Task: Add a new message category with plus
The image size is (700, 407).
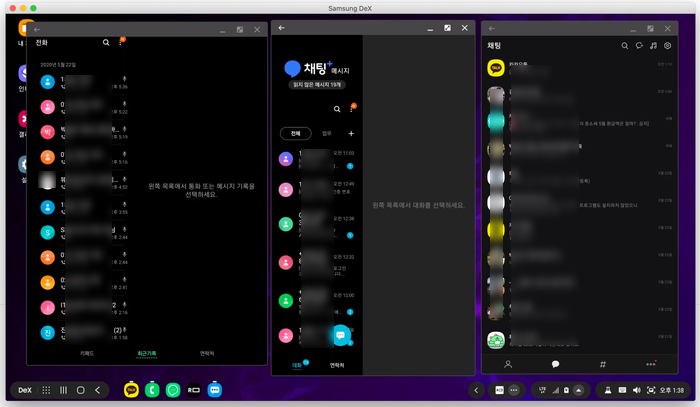Action: click(x=351, y=133)
